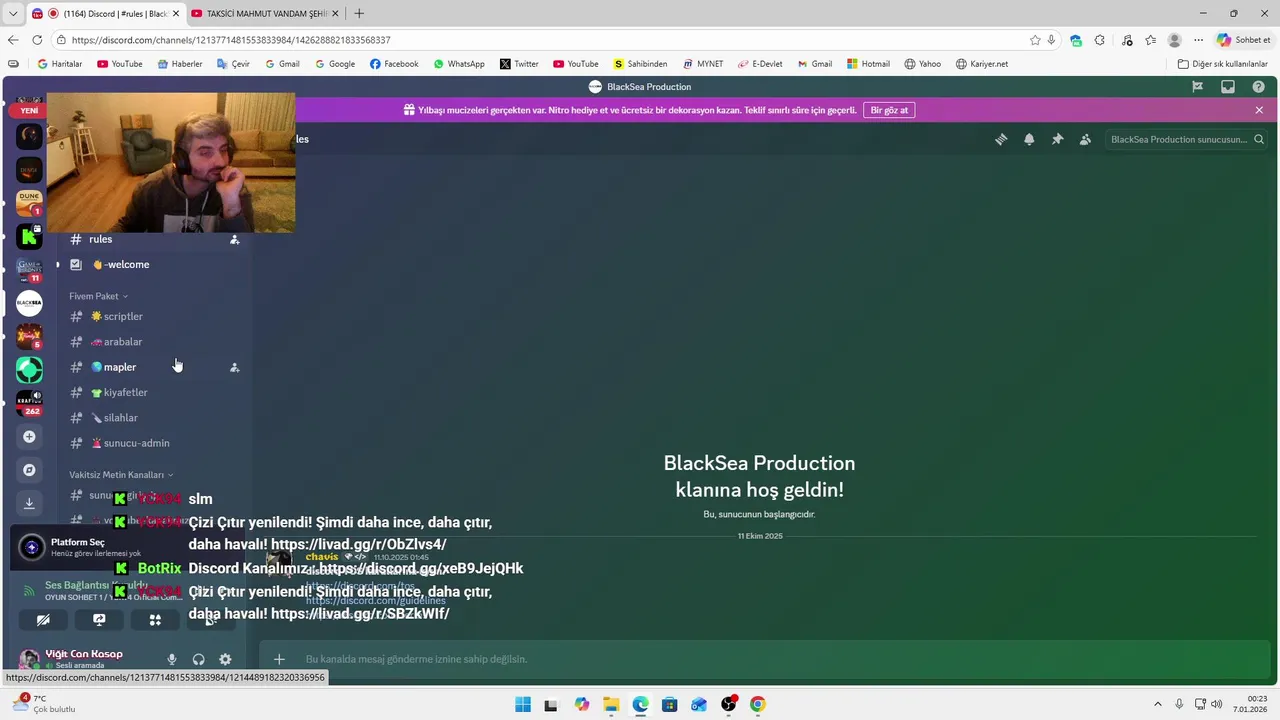This screenshot has width=1280, height=720.
Task: Invite people icon next to mapler
Action: point(235,367)
